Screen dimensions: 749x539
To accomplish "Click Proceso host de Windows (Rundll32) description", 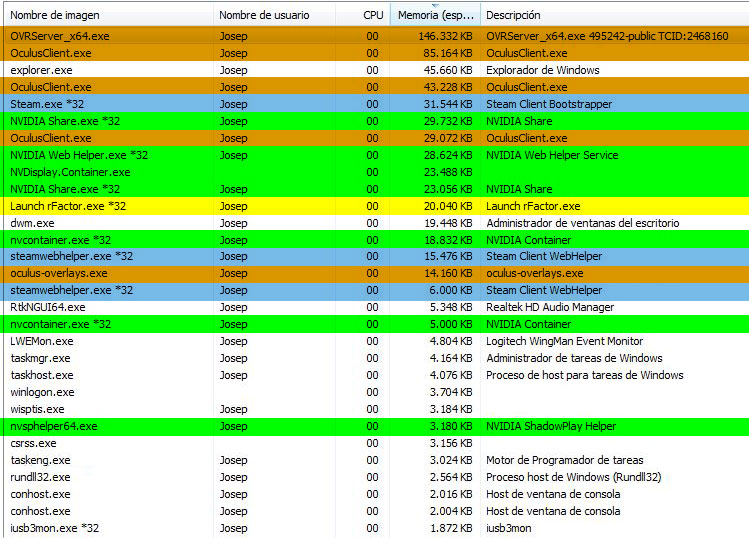I will coord(574,477).
